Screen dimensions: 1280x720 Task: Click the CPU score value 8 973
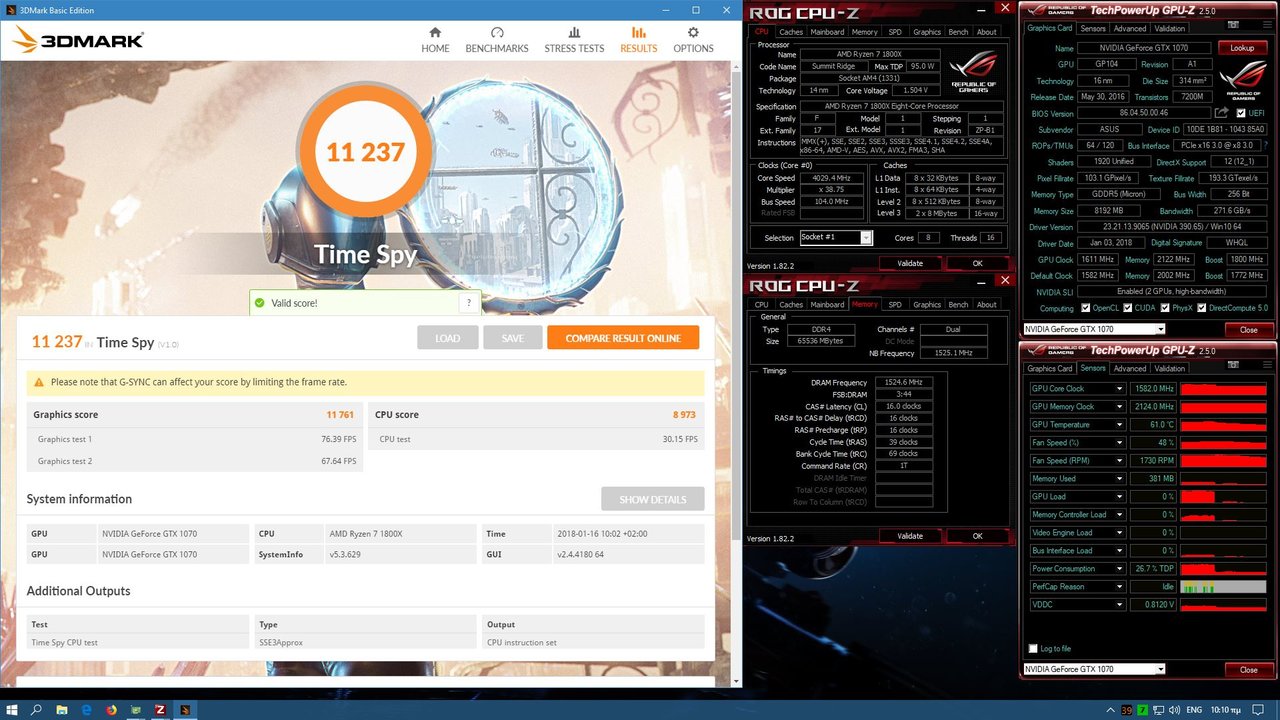[684, 415]
